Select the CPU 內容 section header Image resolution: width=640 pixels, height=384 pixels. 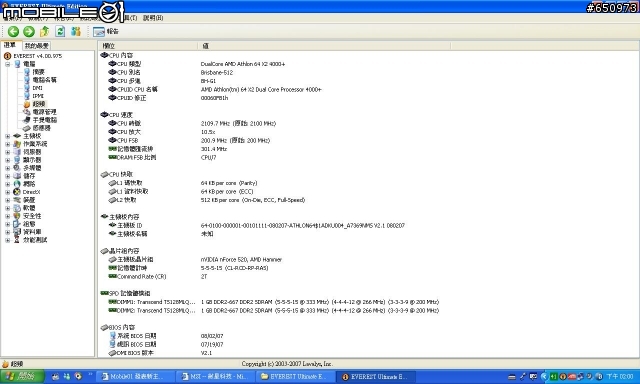click(x=117, y=55)
